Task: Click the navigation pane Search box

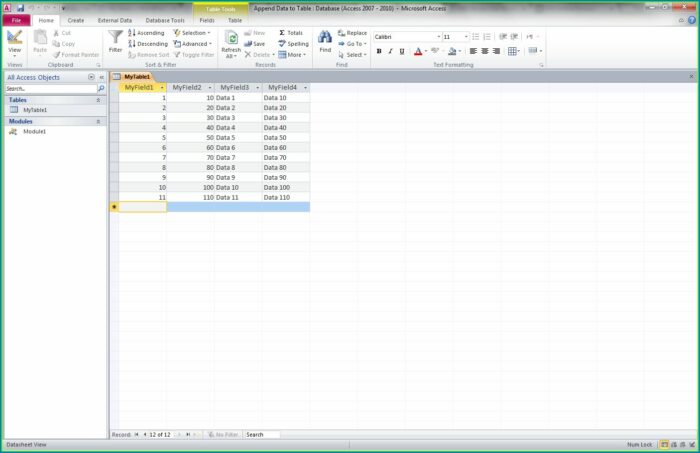Action: pos(50,88)
